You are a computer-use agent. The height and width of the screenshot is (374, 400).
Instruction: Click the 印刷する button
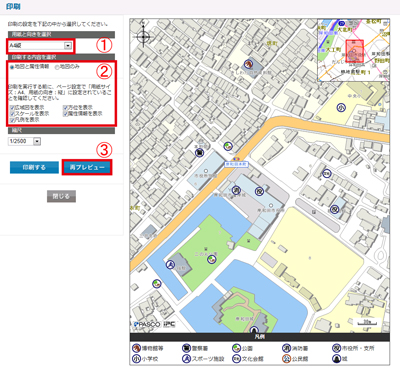tap(34, 167)
